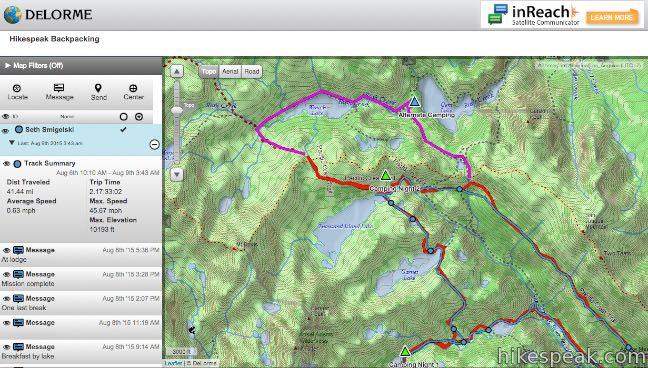The width and height of the screenshot is (648, 368).
Task: Click the 'Dist Traveled 41.44 mi' value
Action: coord(20,191)
